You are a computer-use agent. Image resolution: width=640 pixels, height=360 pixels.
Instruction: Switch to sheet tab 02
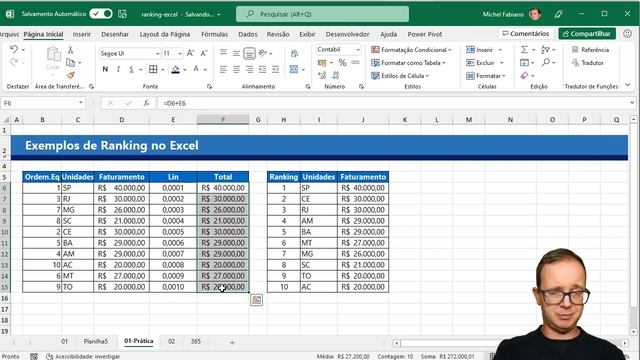pyautogui.click(x=171, y=342)
